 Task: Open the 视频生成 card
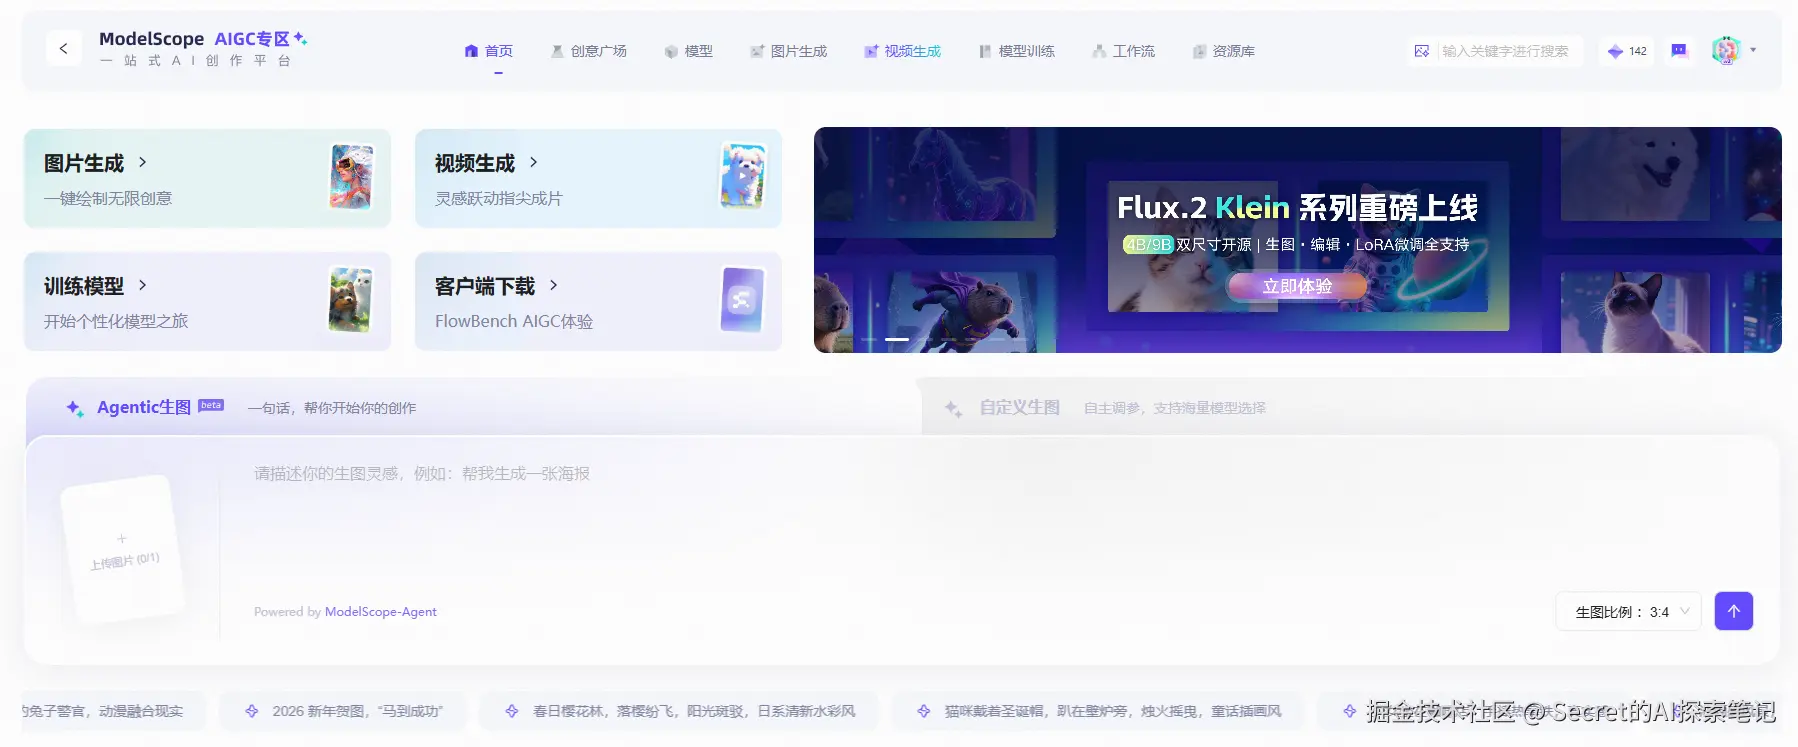[598, 178]
